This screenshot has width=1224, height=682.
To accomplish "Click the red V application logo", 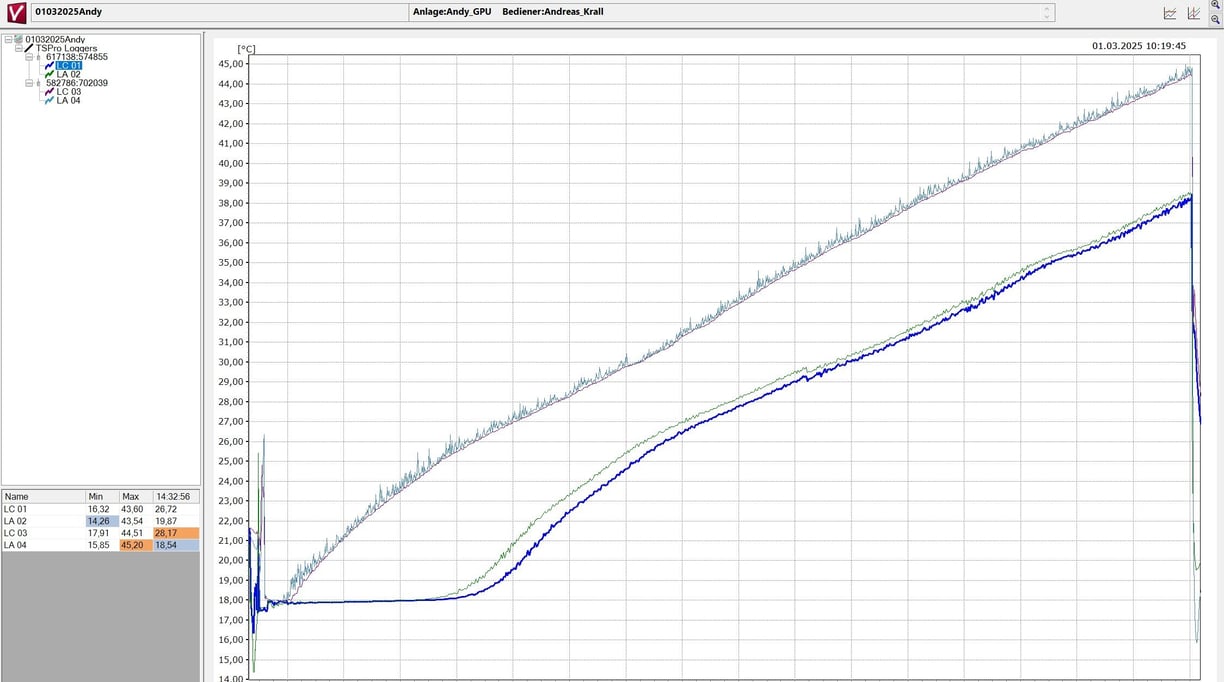I will point(16,13).
